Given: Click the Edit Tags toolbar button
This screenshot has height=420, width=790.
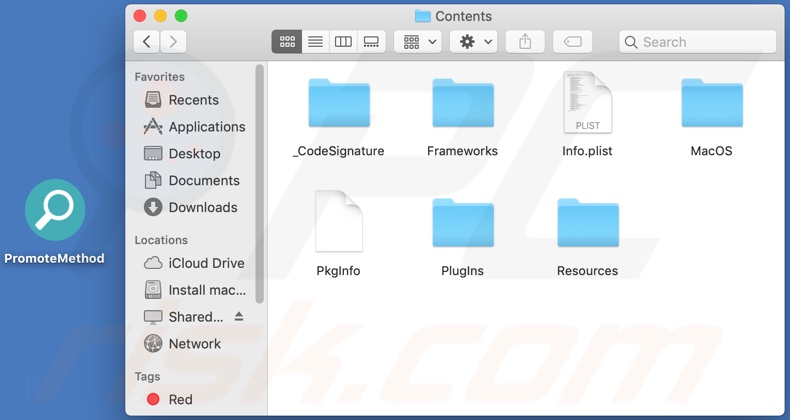Looking at the screenshot, I should click(x=572, y=42).
